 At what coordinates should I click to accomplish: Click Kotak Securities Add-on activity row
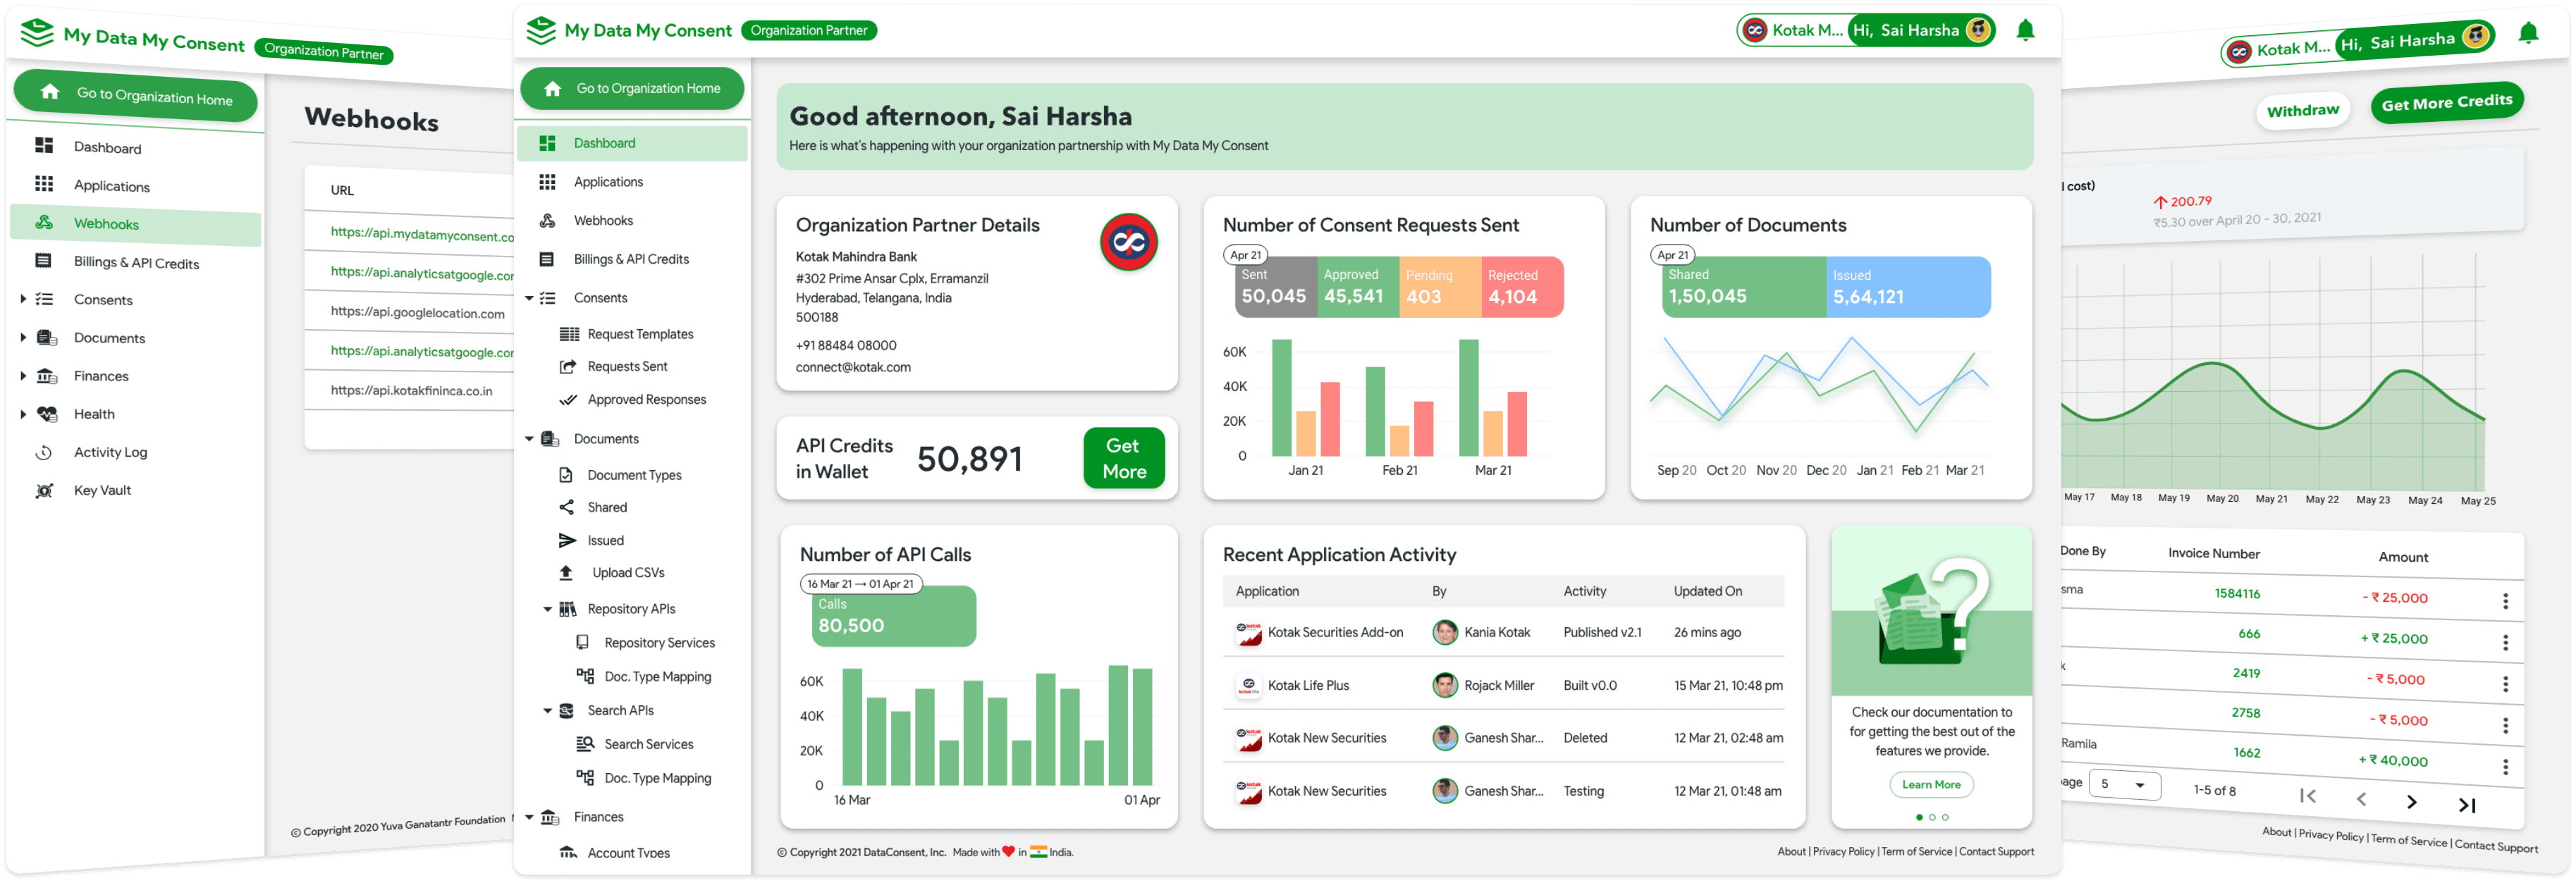1503,633
